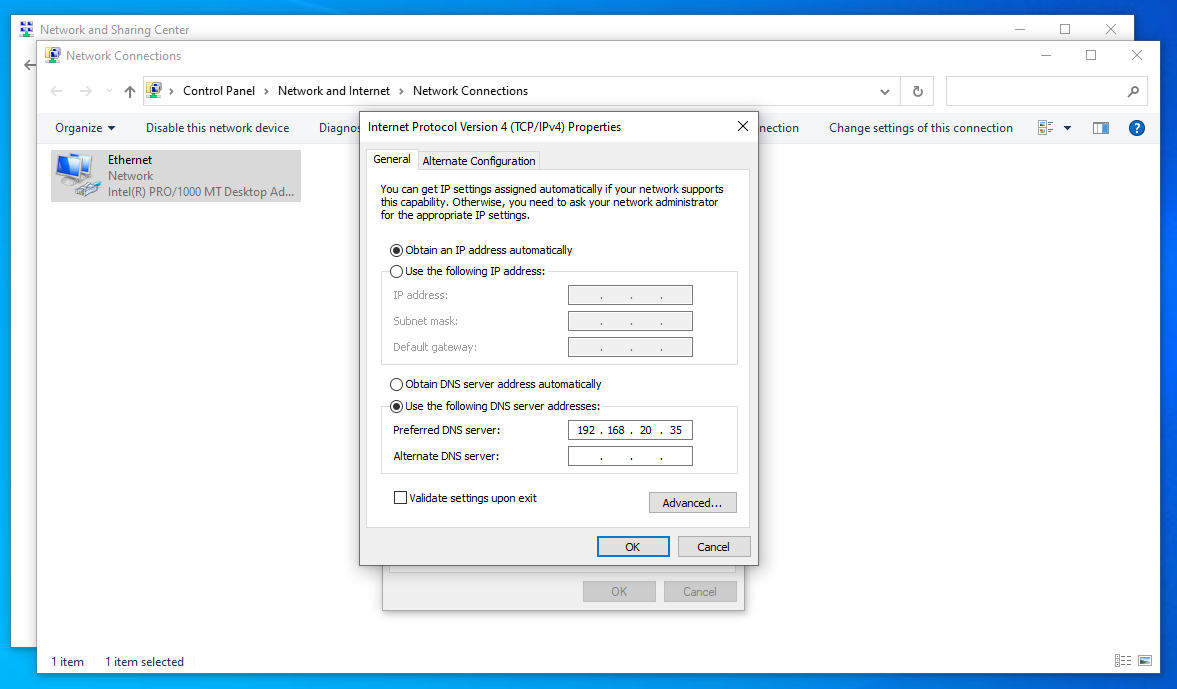Enable Validate settings upon exit checkbox

[x=401, y=498]
